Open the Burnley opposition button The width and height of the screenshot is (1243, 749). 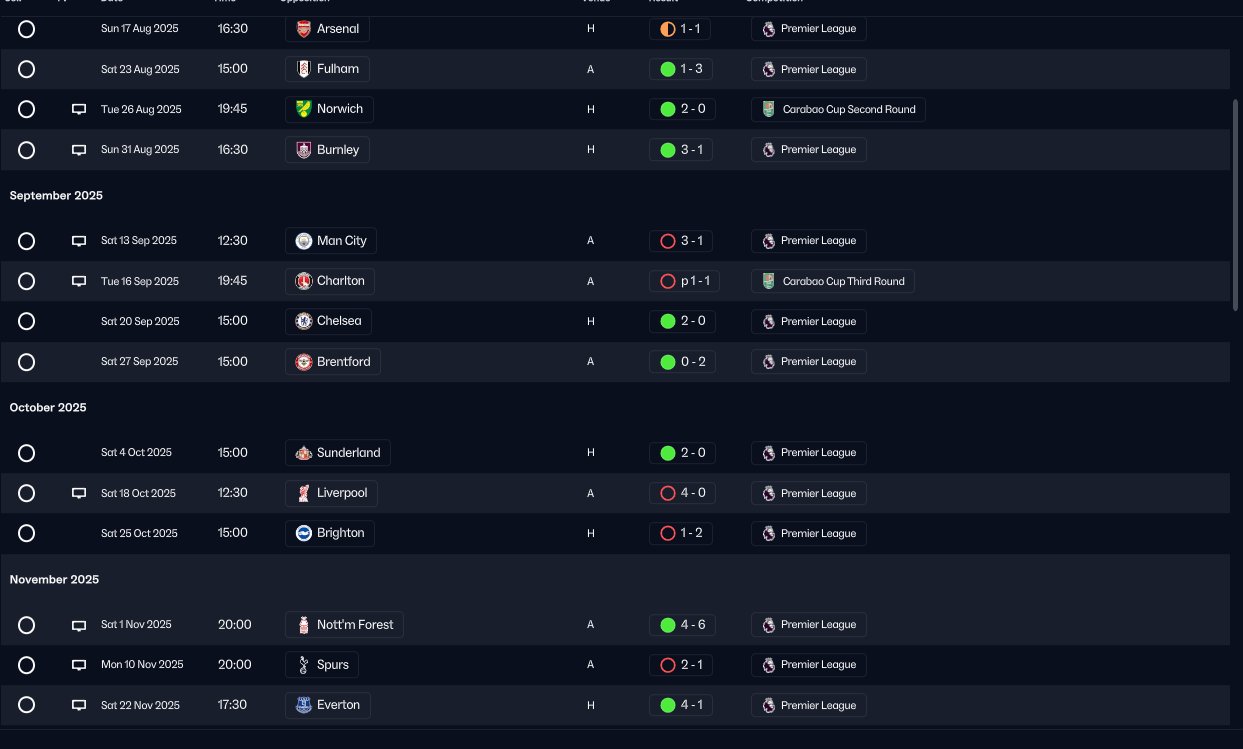tap(327, 150)
